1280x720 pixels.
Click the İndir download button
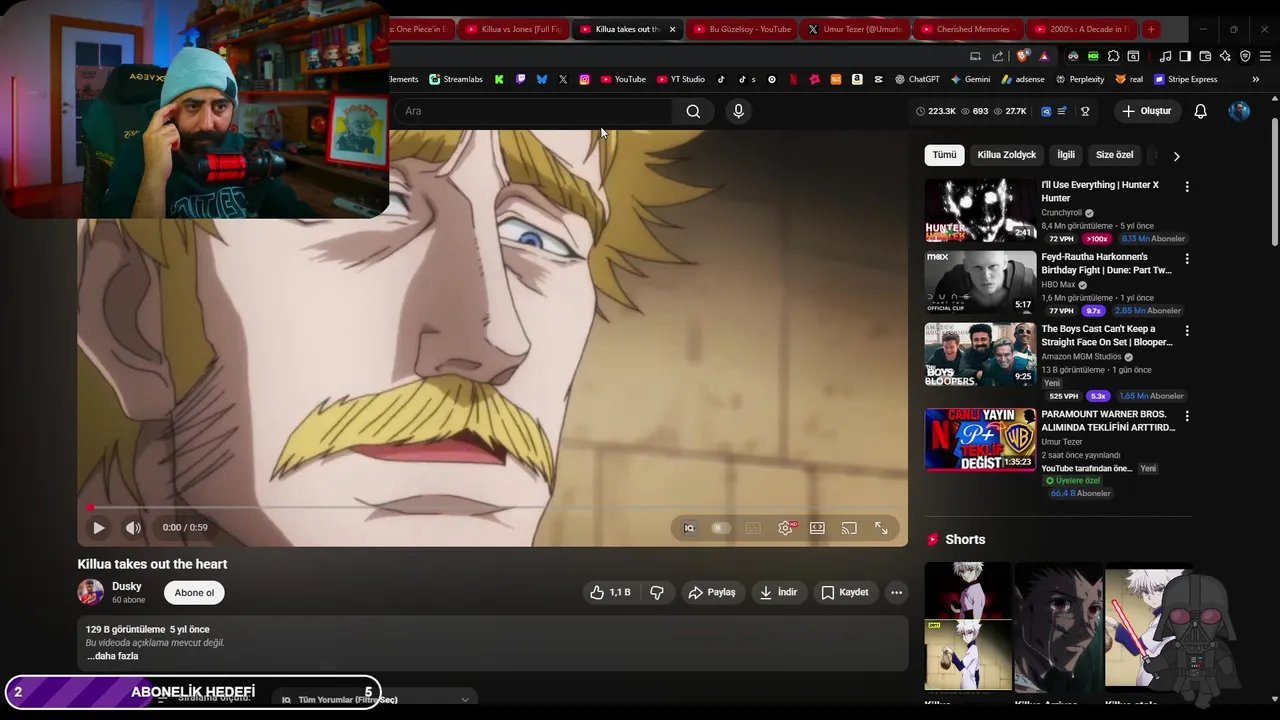tap(778, 592)
